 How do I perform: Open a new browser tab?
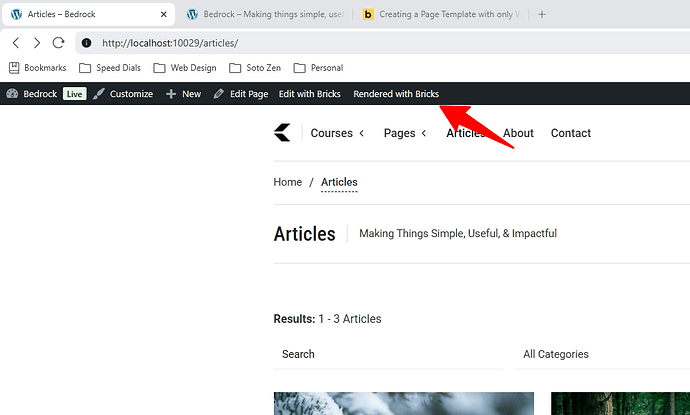click(x=542, y=15)
